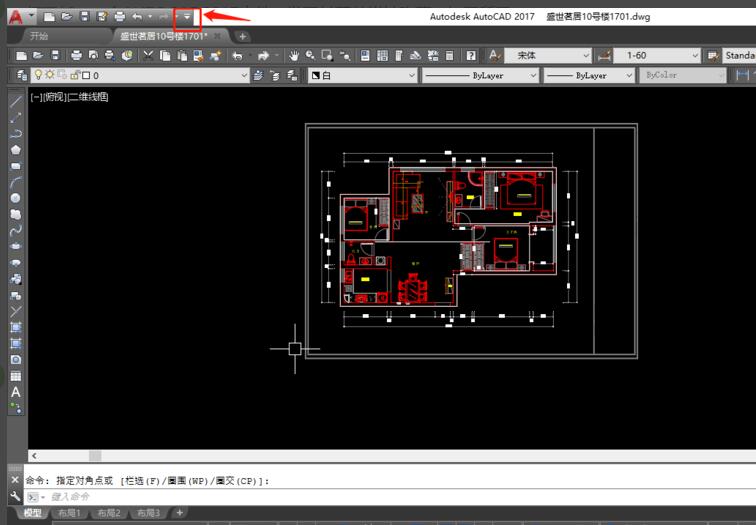This screenshot has width=756, height=525.
Task: Select the Rectangle draw tool
Action: click(x=16, y=166)
